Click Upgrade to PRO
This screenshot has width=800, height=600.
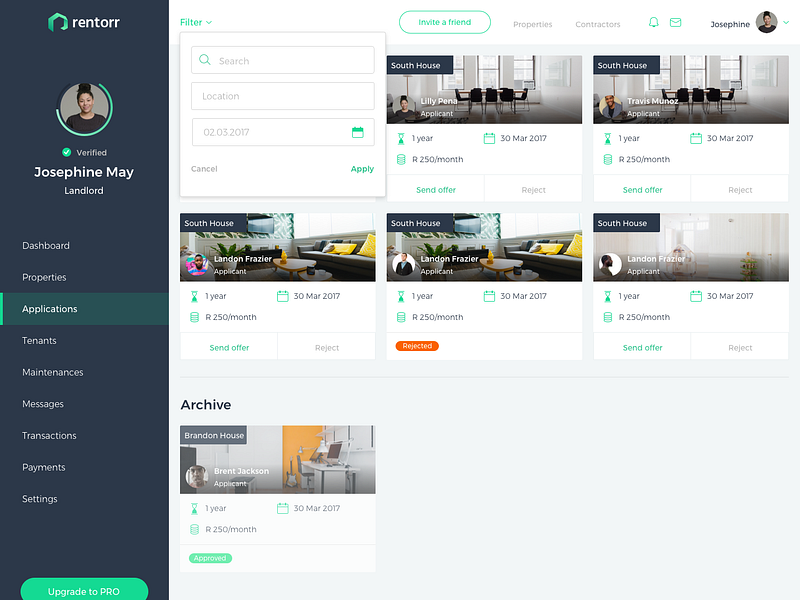[84, 591]
